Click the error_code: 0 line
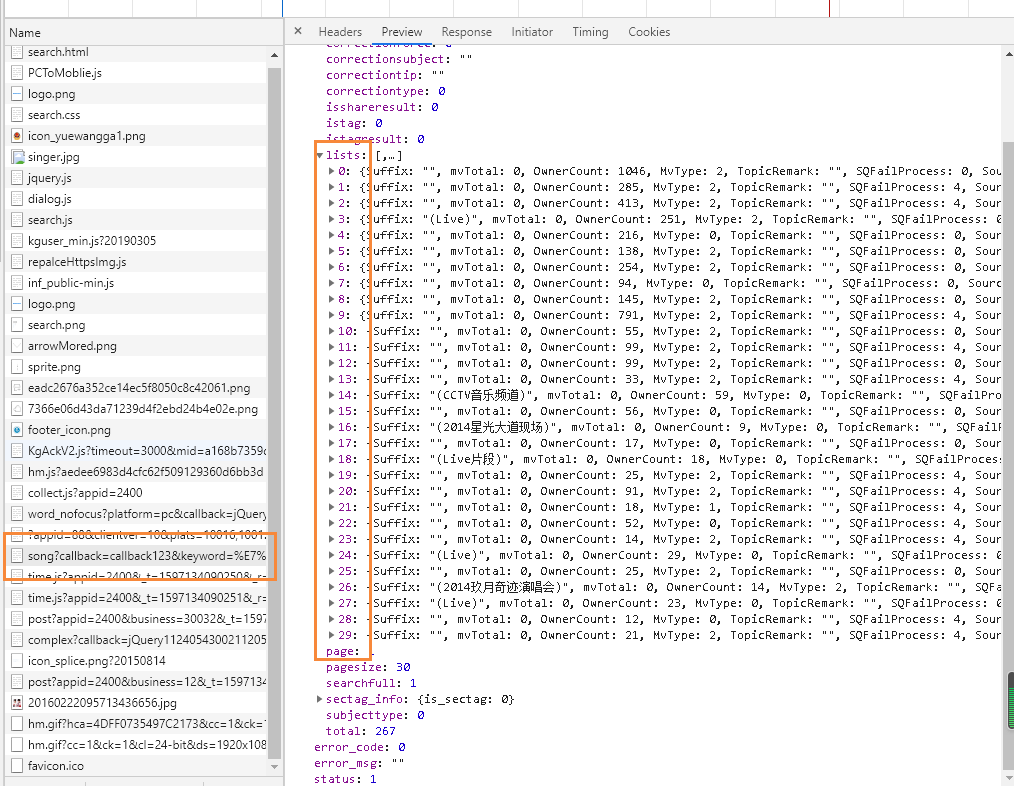This screenshot has height=786, width=1014. coord(360,747)
